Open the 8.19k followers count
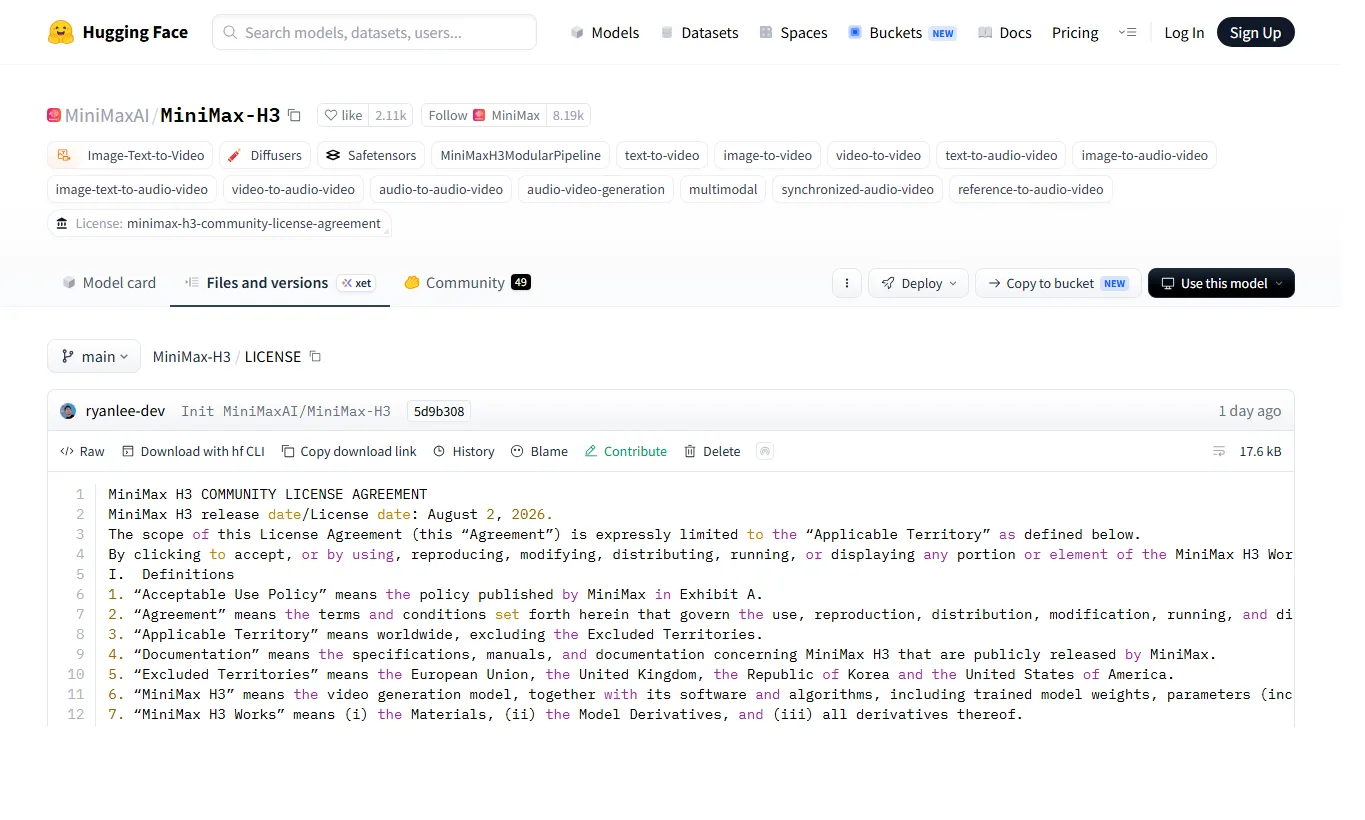Viewport: 1365px width, 820px height. (568, 115)
